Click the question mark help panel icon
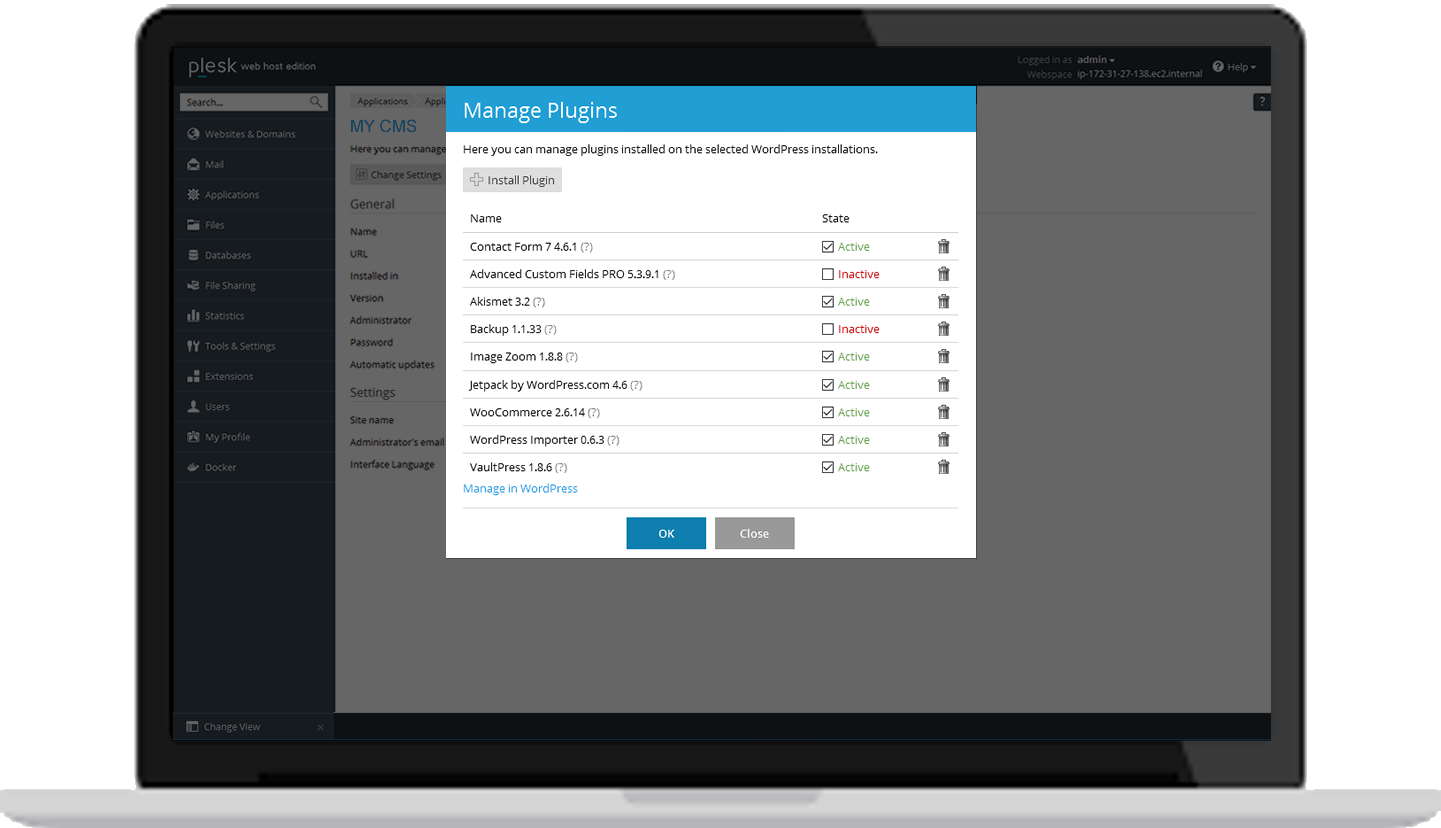The width and height of the screenshot is (1441, 828). (x=1262, y=102)
